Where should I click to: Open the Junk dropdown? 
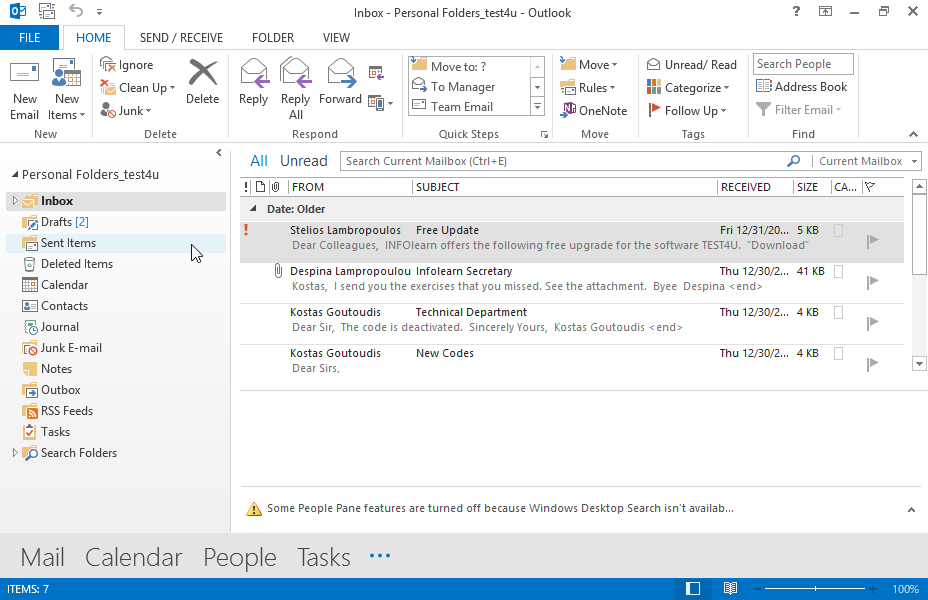(126, 111)
